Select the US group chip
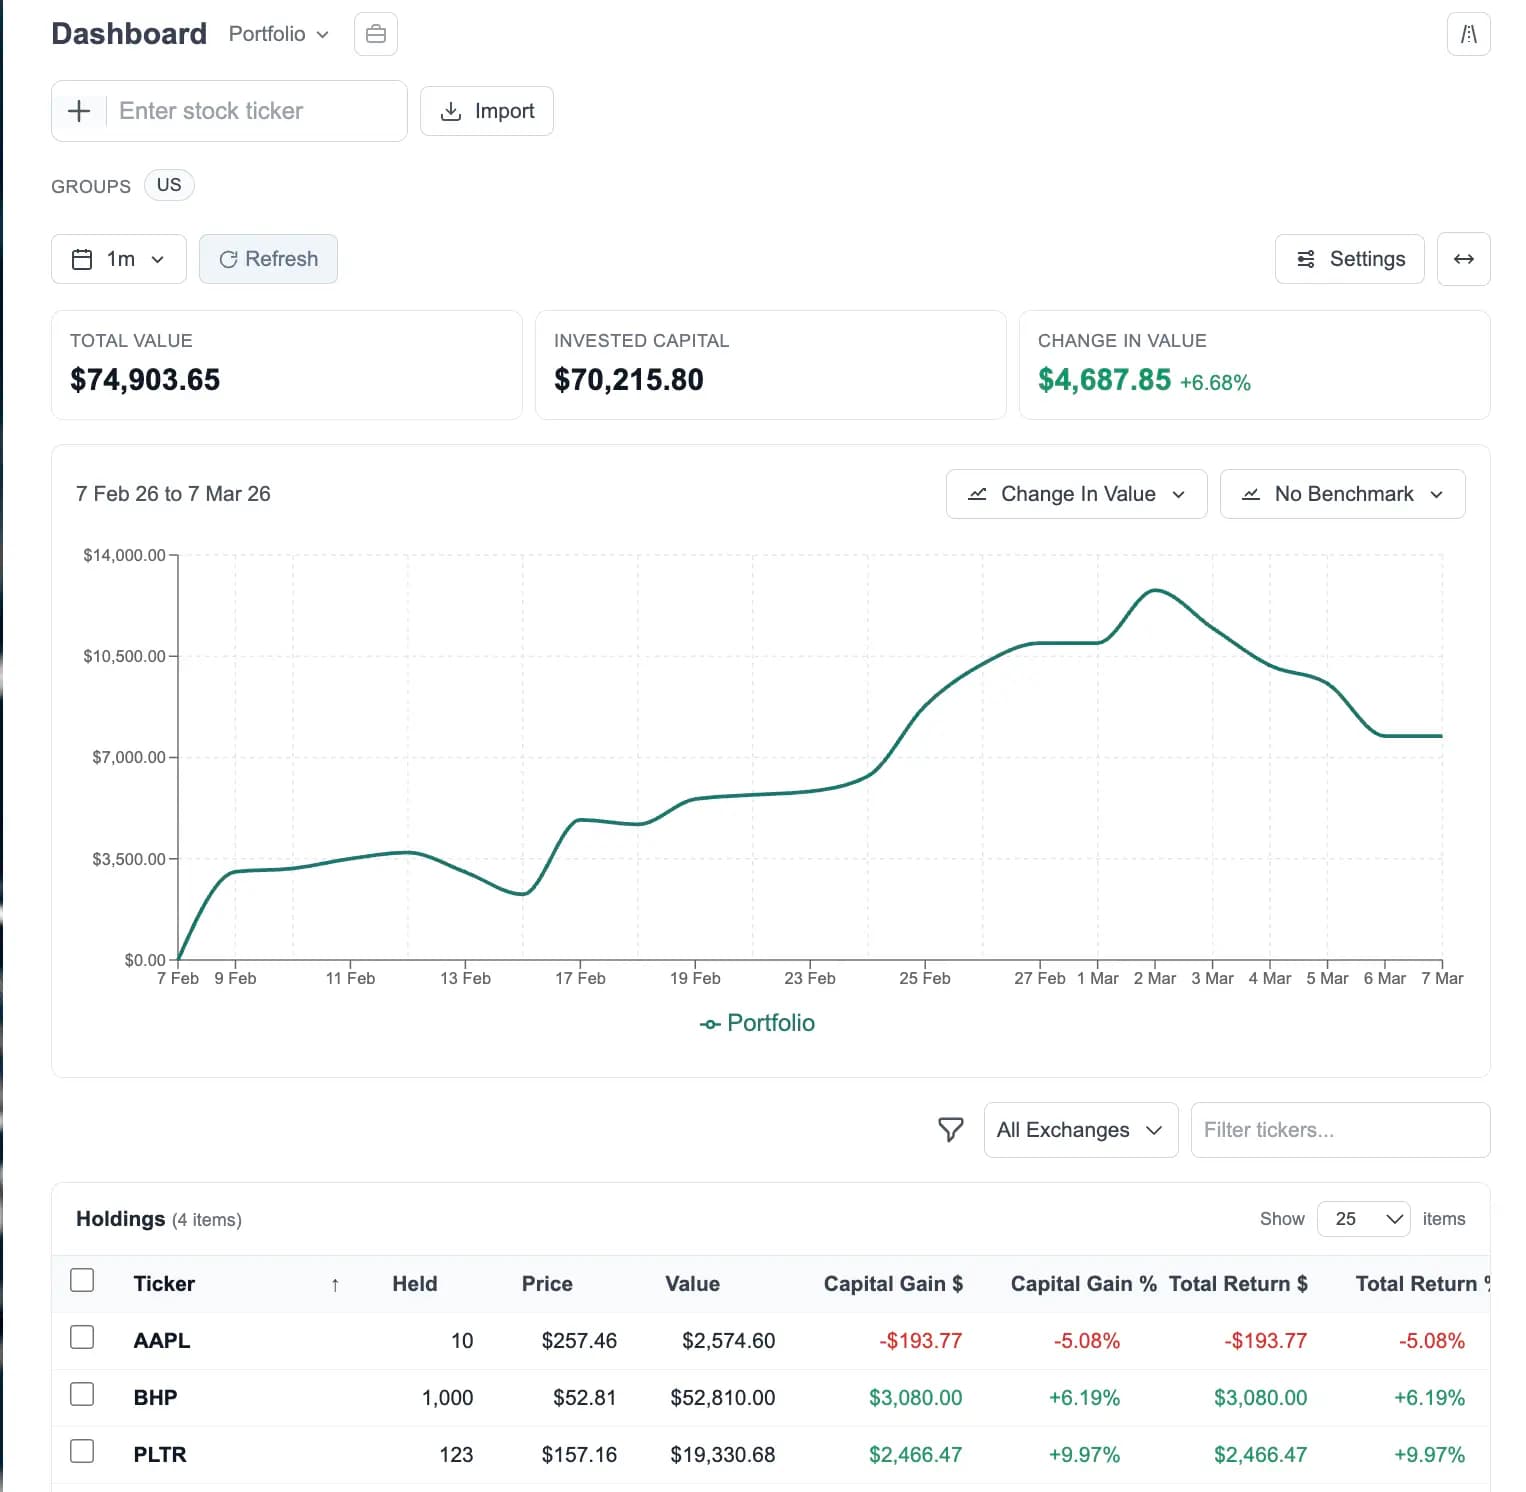Image resolution: width=1526 pixels, height=1492 pixels. point(168,184)
